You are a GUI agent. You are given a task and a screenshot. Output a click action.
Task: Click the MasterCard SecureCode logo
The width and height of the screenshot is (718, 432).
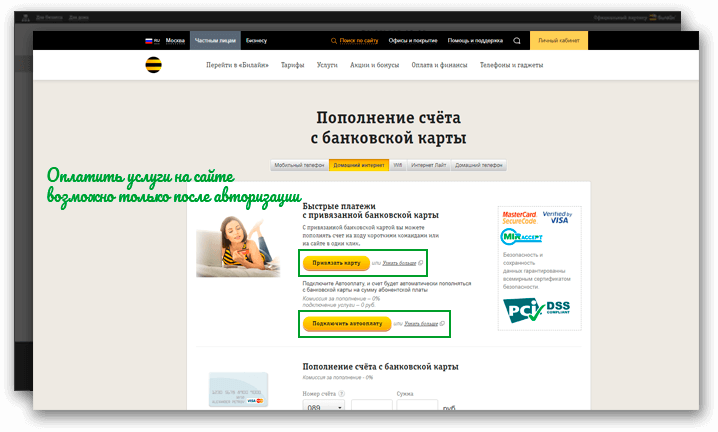point(519,217)
